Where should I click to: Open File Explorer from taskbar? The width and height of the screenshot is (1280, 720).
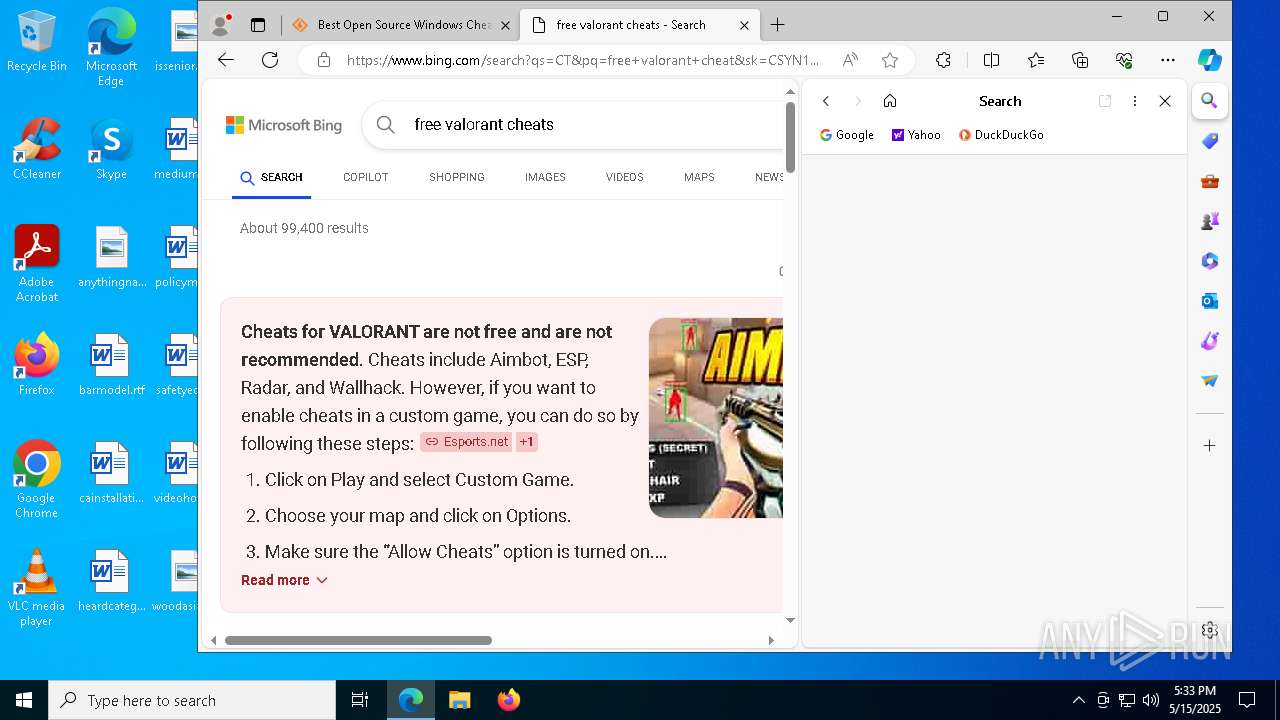coord(459,700)
